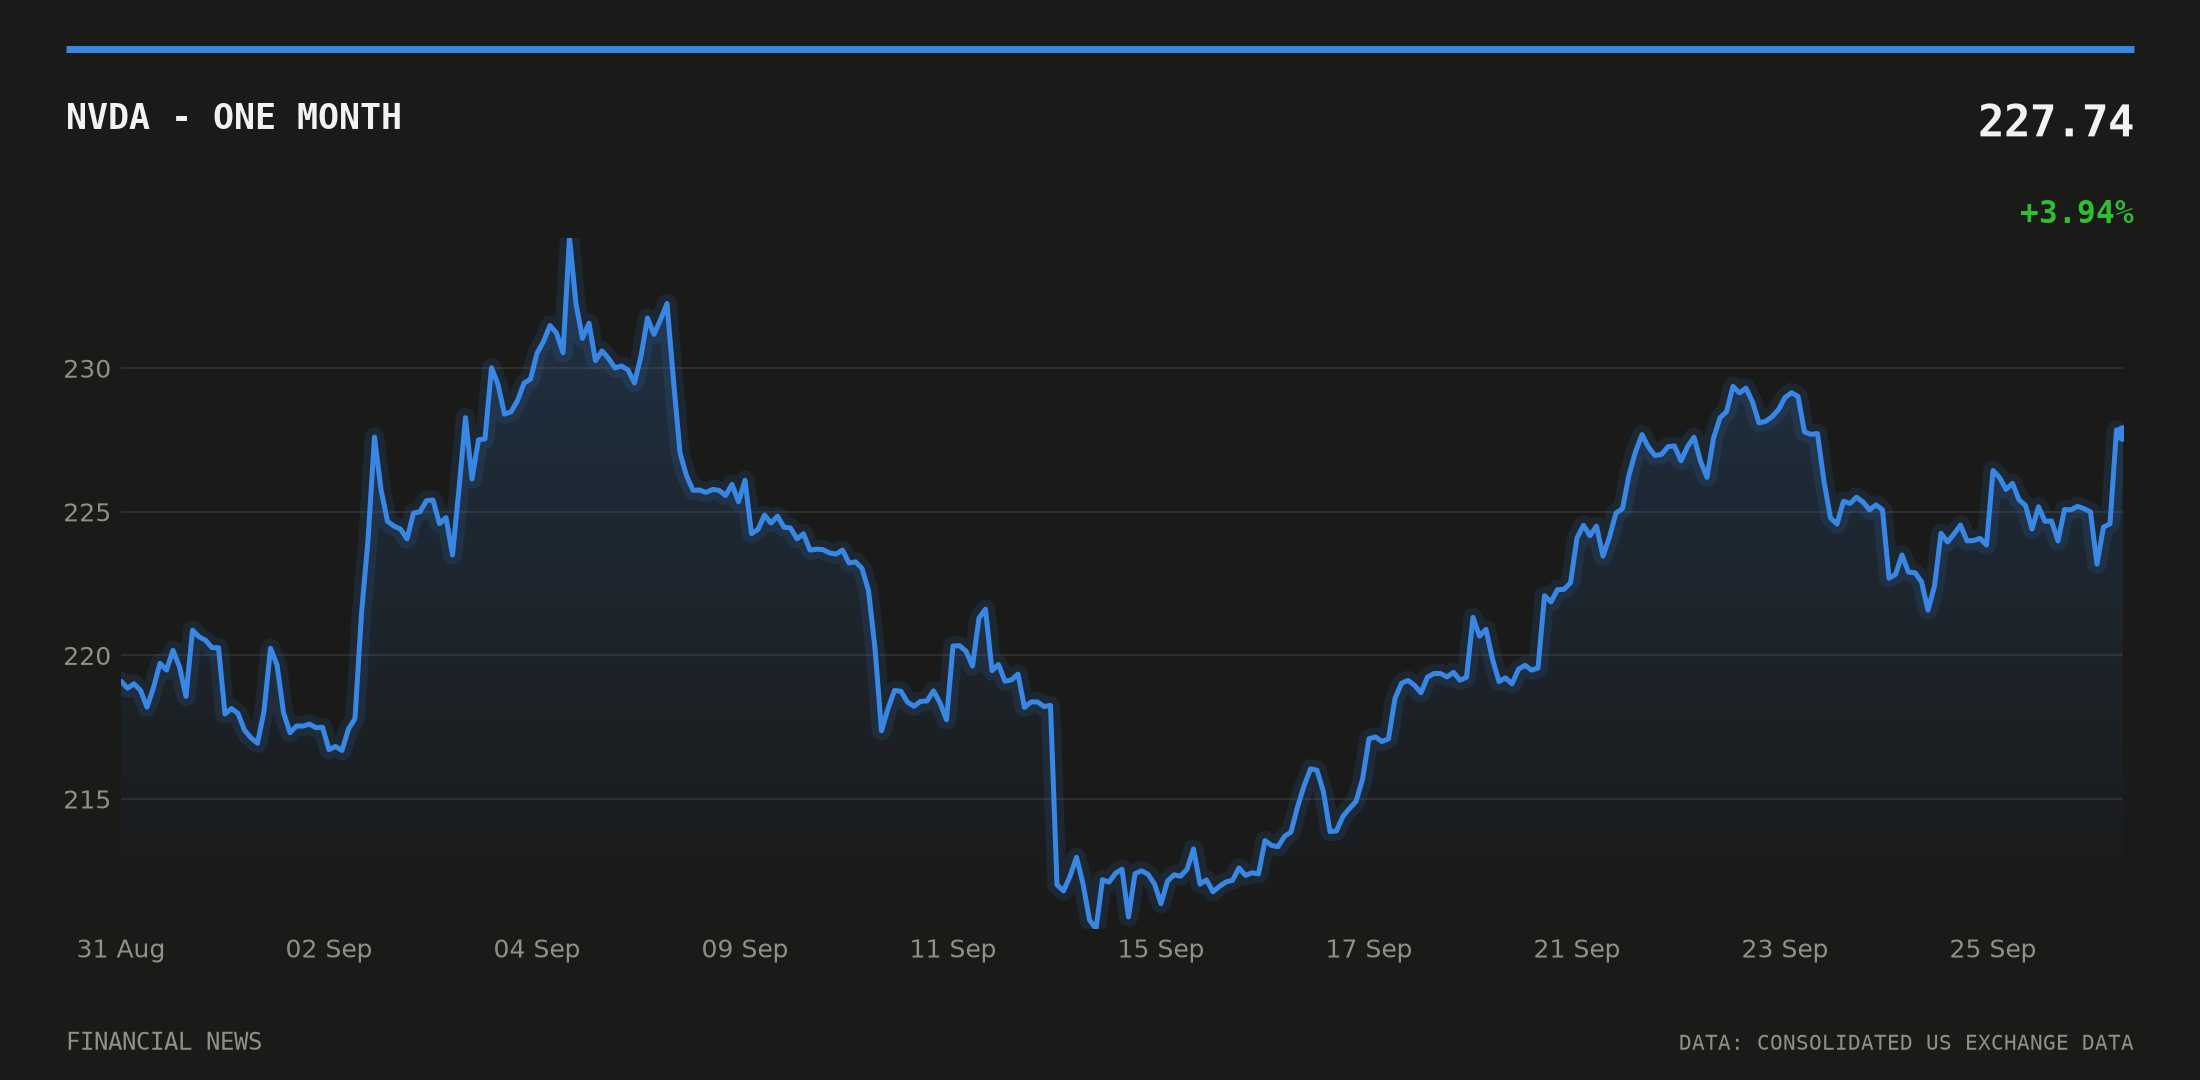The width and height of the screenshot is (2200, 1080).
Task: Click the 225 y-axis label
Action: 87,513
